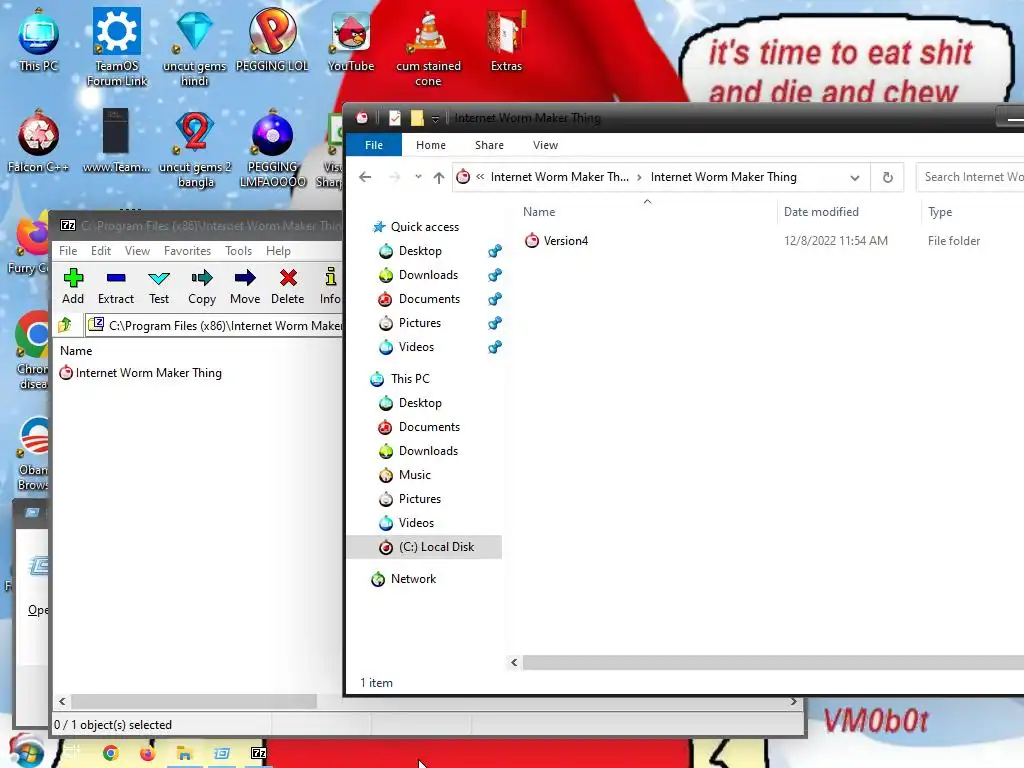1024x768 pixels.
Task: Select Network in navigation pane
Action: pos(413,579)
